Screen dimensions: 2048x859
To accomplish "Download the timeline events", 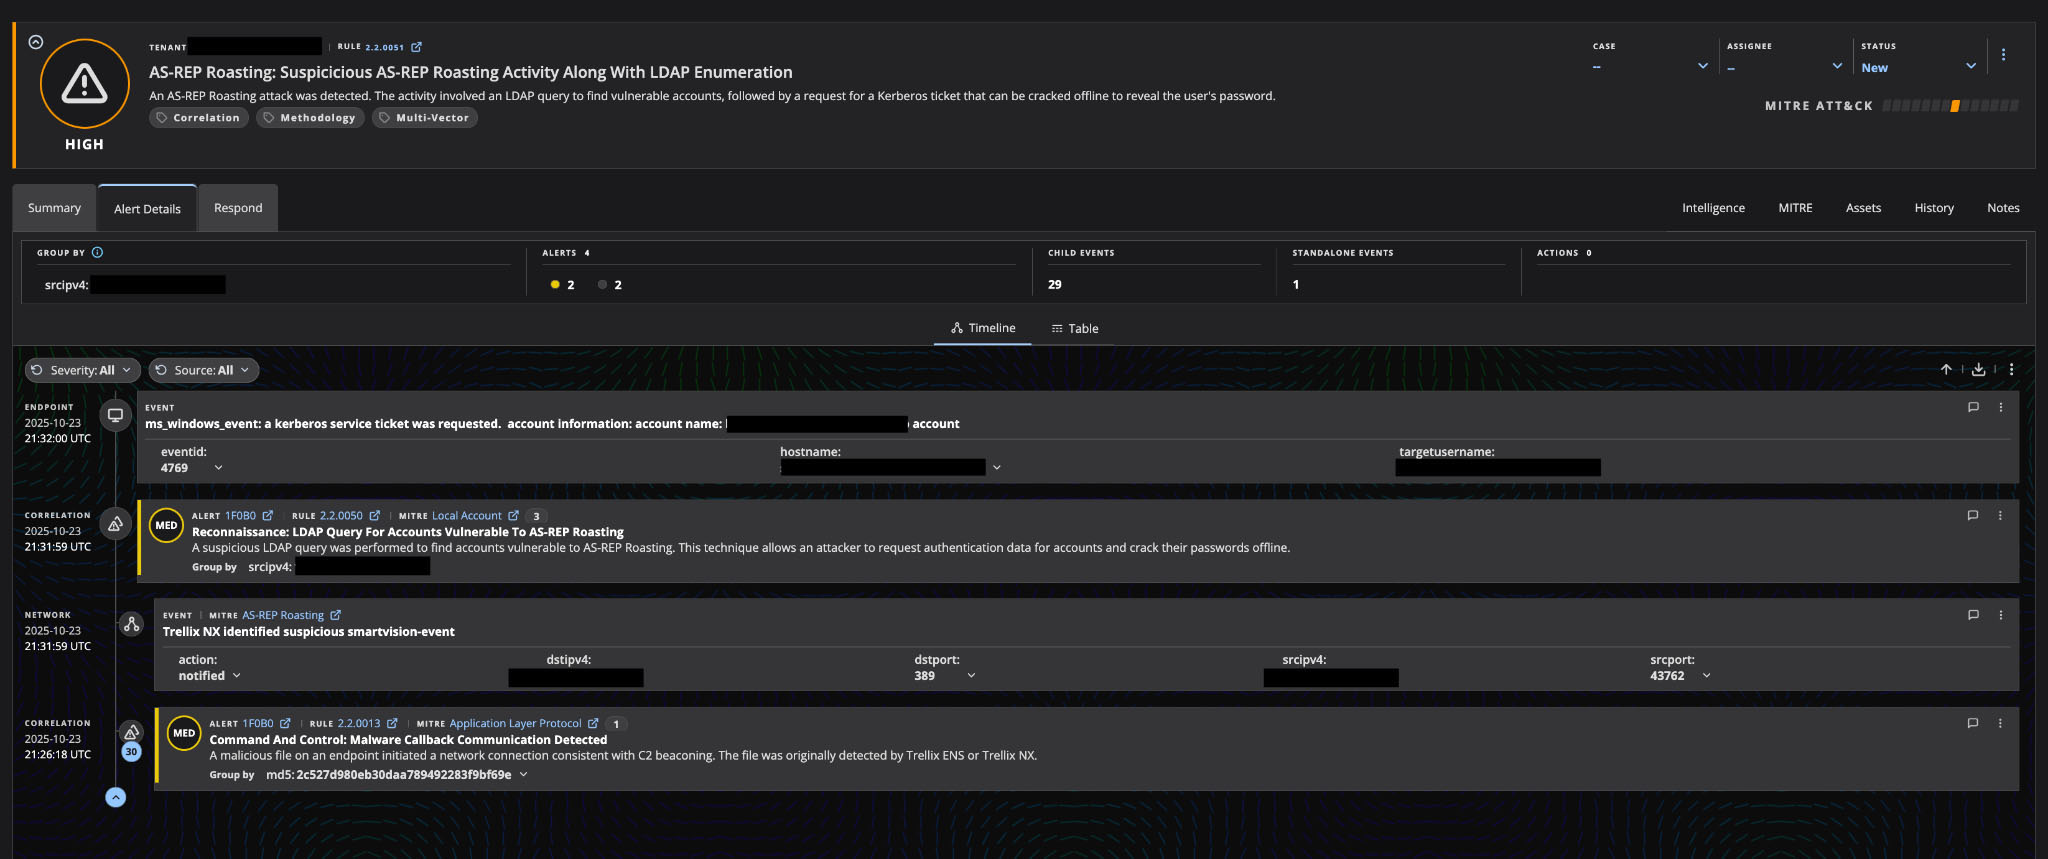I will click(x=1978, y=370).
